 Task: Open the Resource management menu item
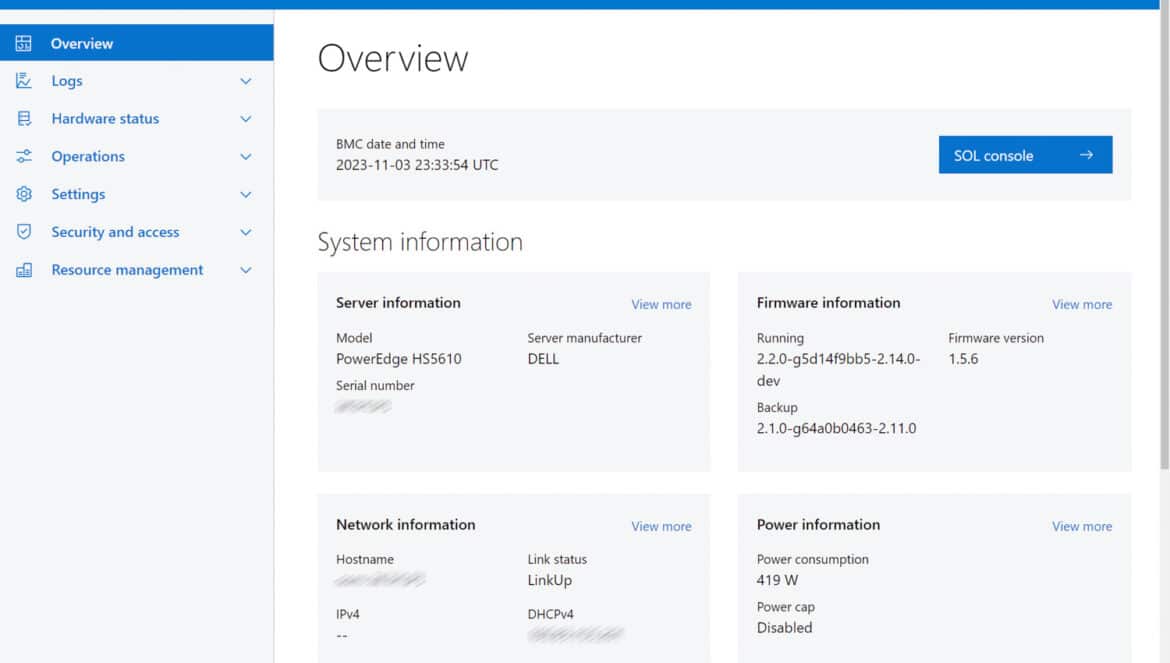[137, 270]
